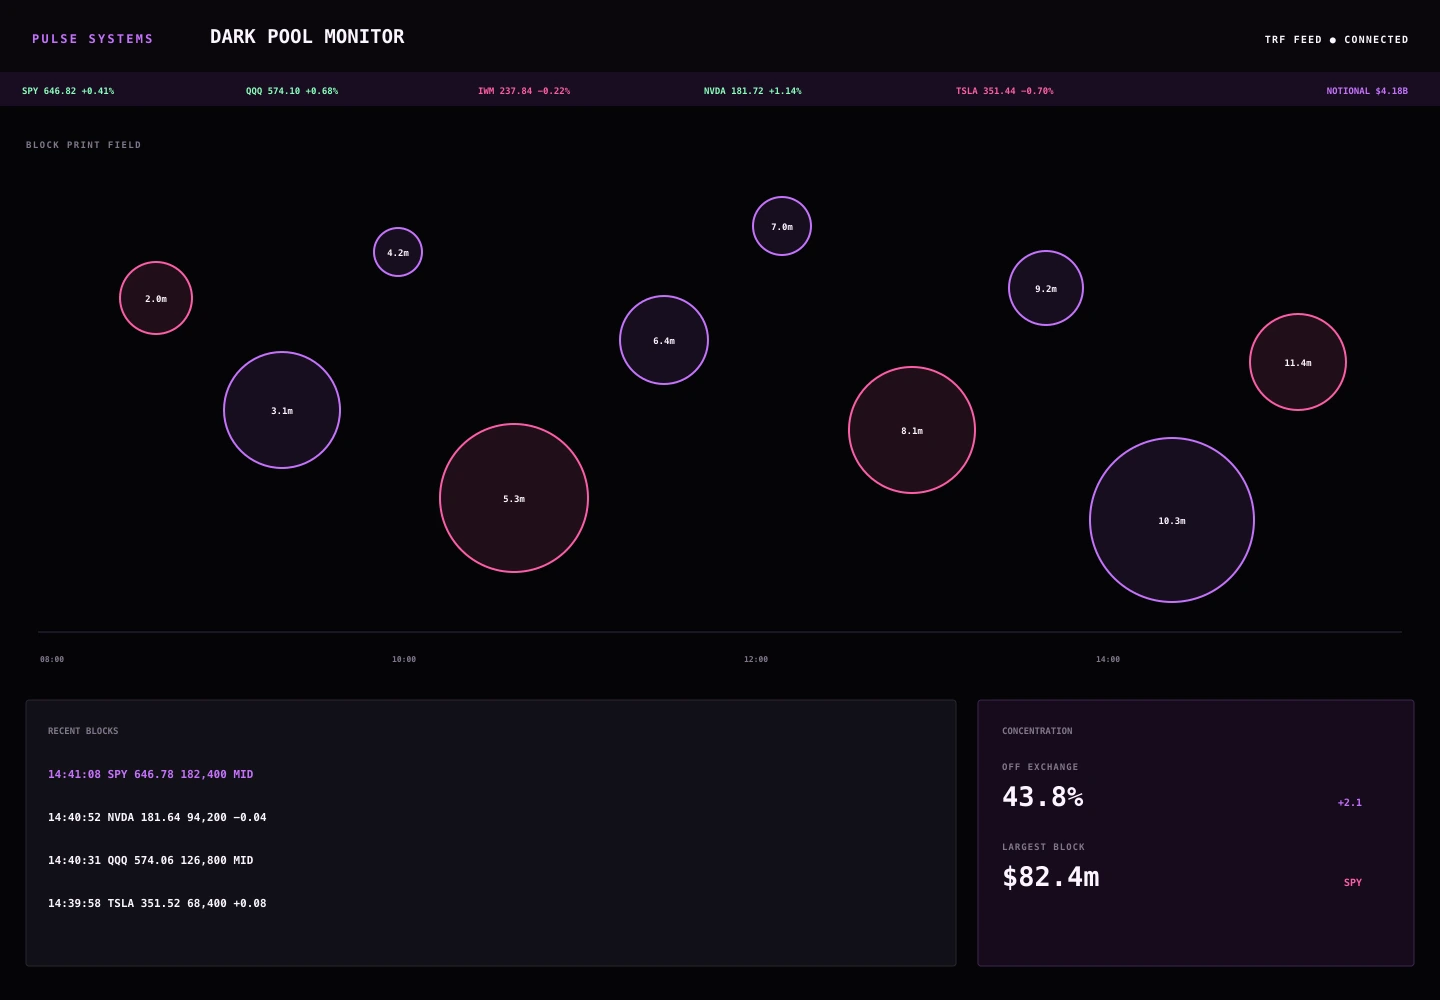Click the 6.4m block bubble
Image resolution: width=1440 pixels, height=1000 pixels.
pyautogui.click(x=664, y=340)
